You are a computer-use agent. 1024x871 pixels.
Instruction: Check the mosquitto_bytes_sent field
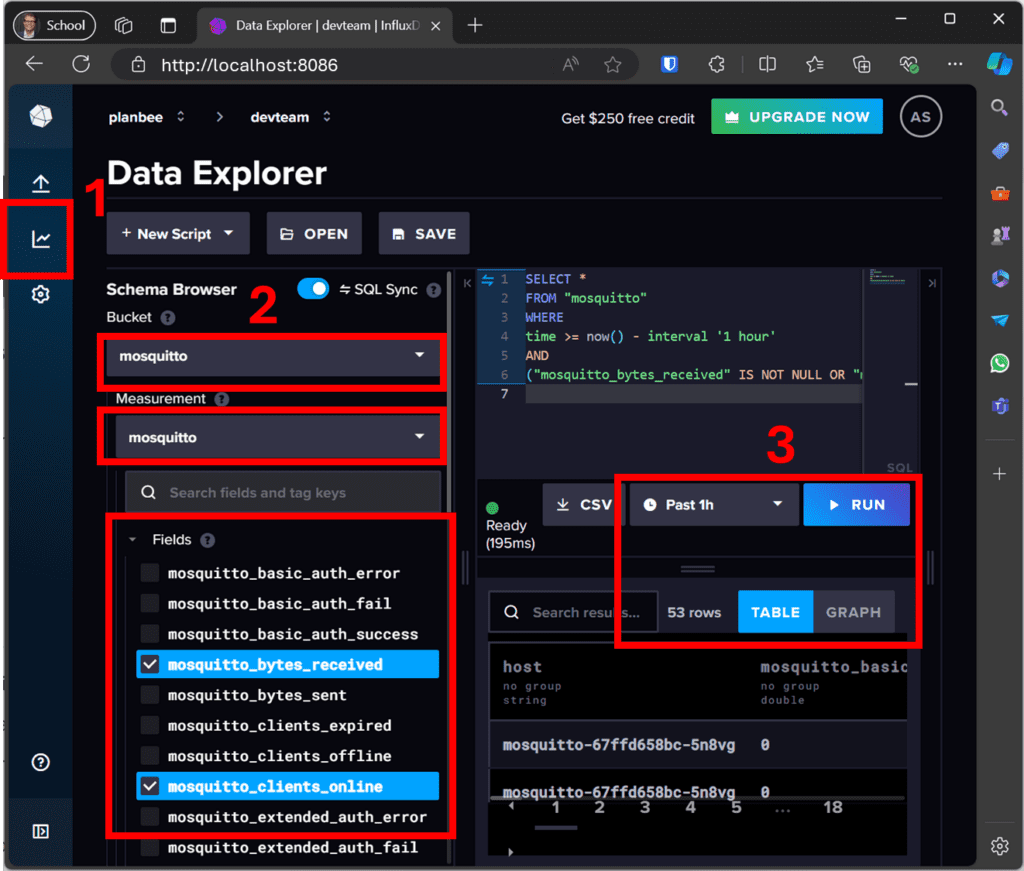[x=148, y=694]
